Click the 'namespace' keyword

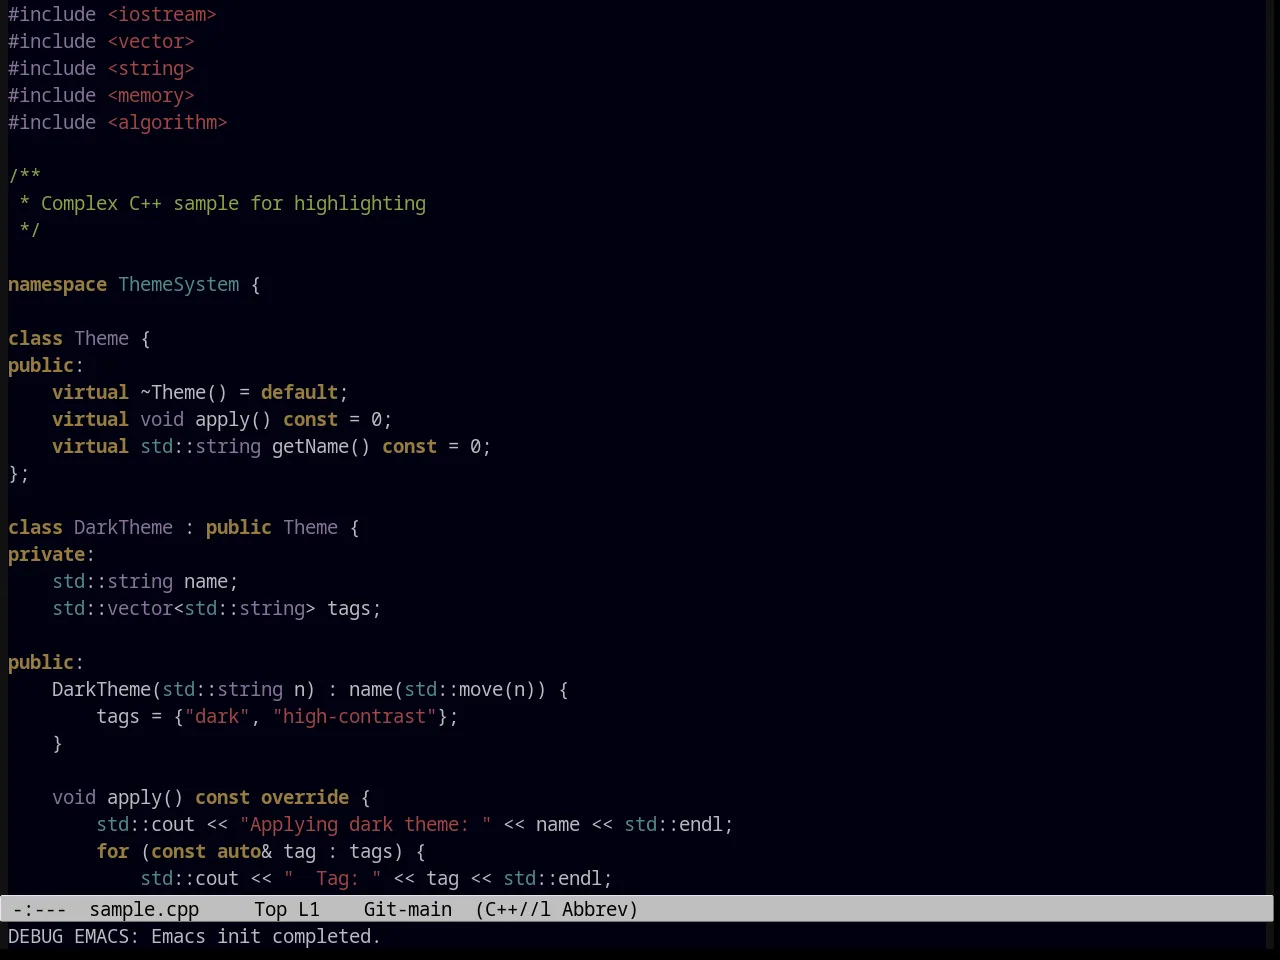(57, 284)
